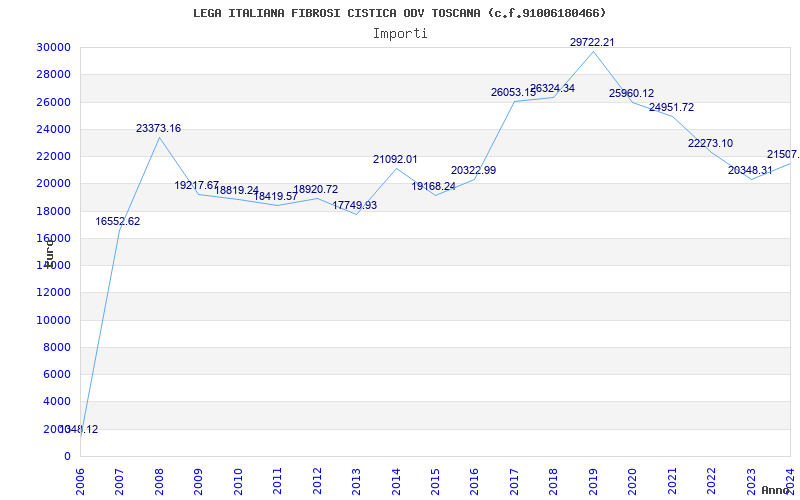Select the 19168.24 value label
The width and height of the screenshot is (800, 500).
(x=434, y=186)
